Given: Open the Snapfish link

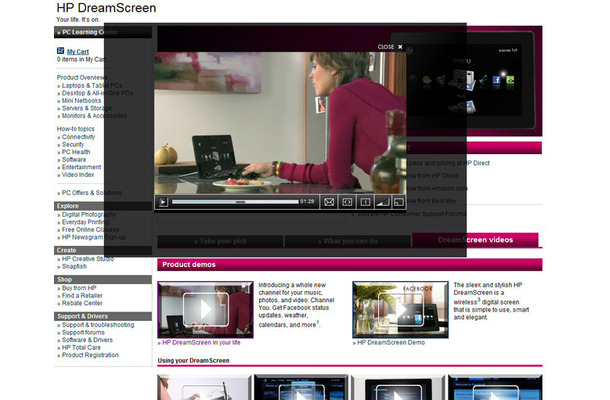Looking at the screenshot, I should pyautogui.click(x=74, y=267).
